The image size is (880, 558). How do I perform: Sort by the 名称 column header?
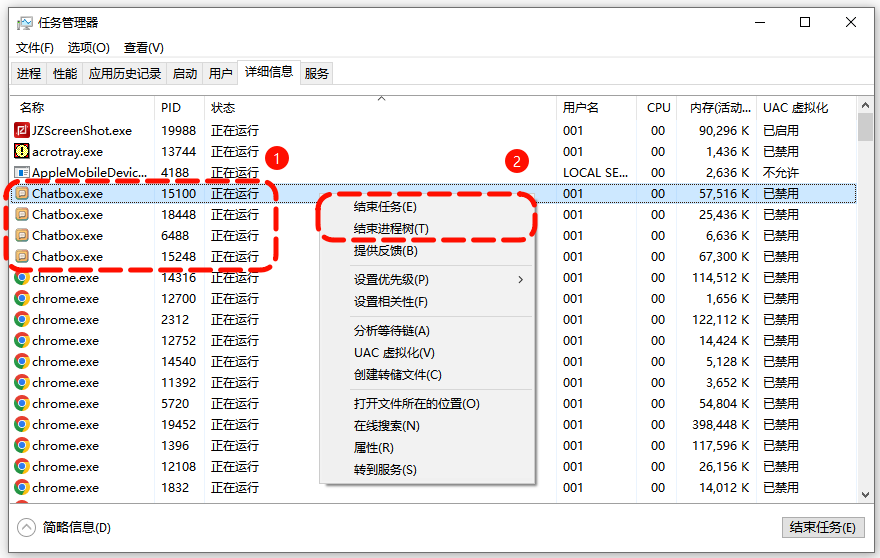pyautogui.click(x=82, y=108)
